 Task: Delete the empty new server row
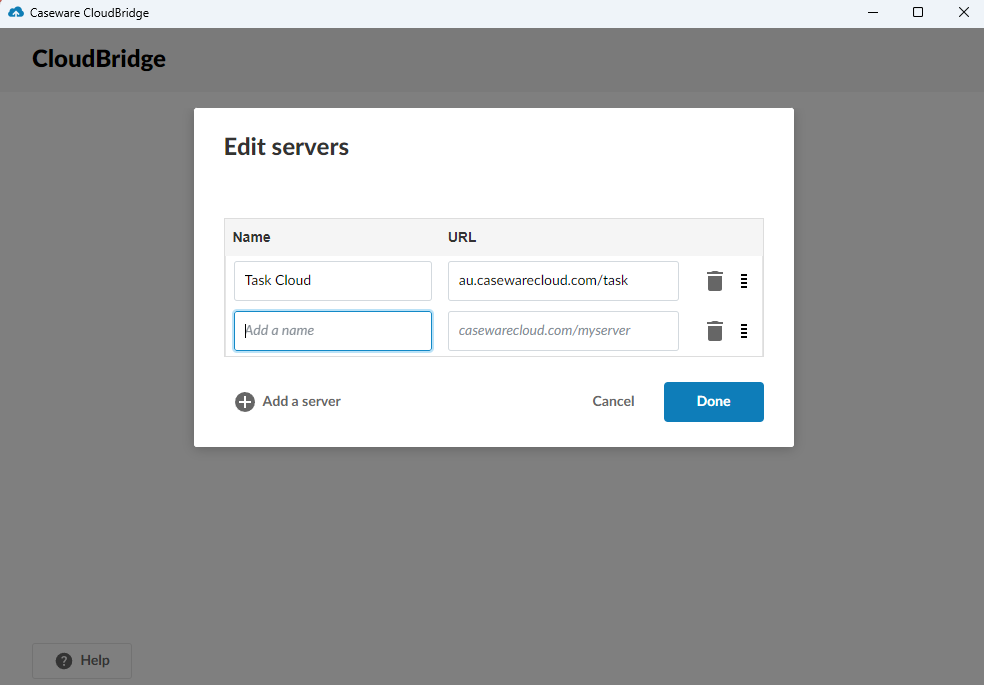click(x=715, y=331)
